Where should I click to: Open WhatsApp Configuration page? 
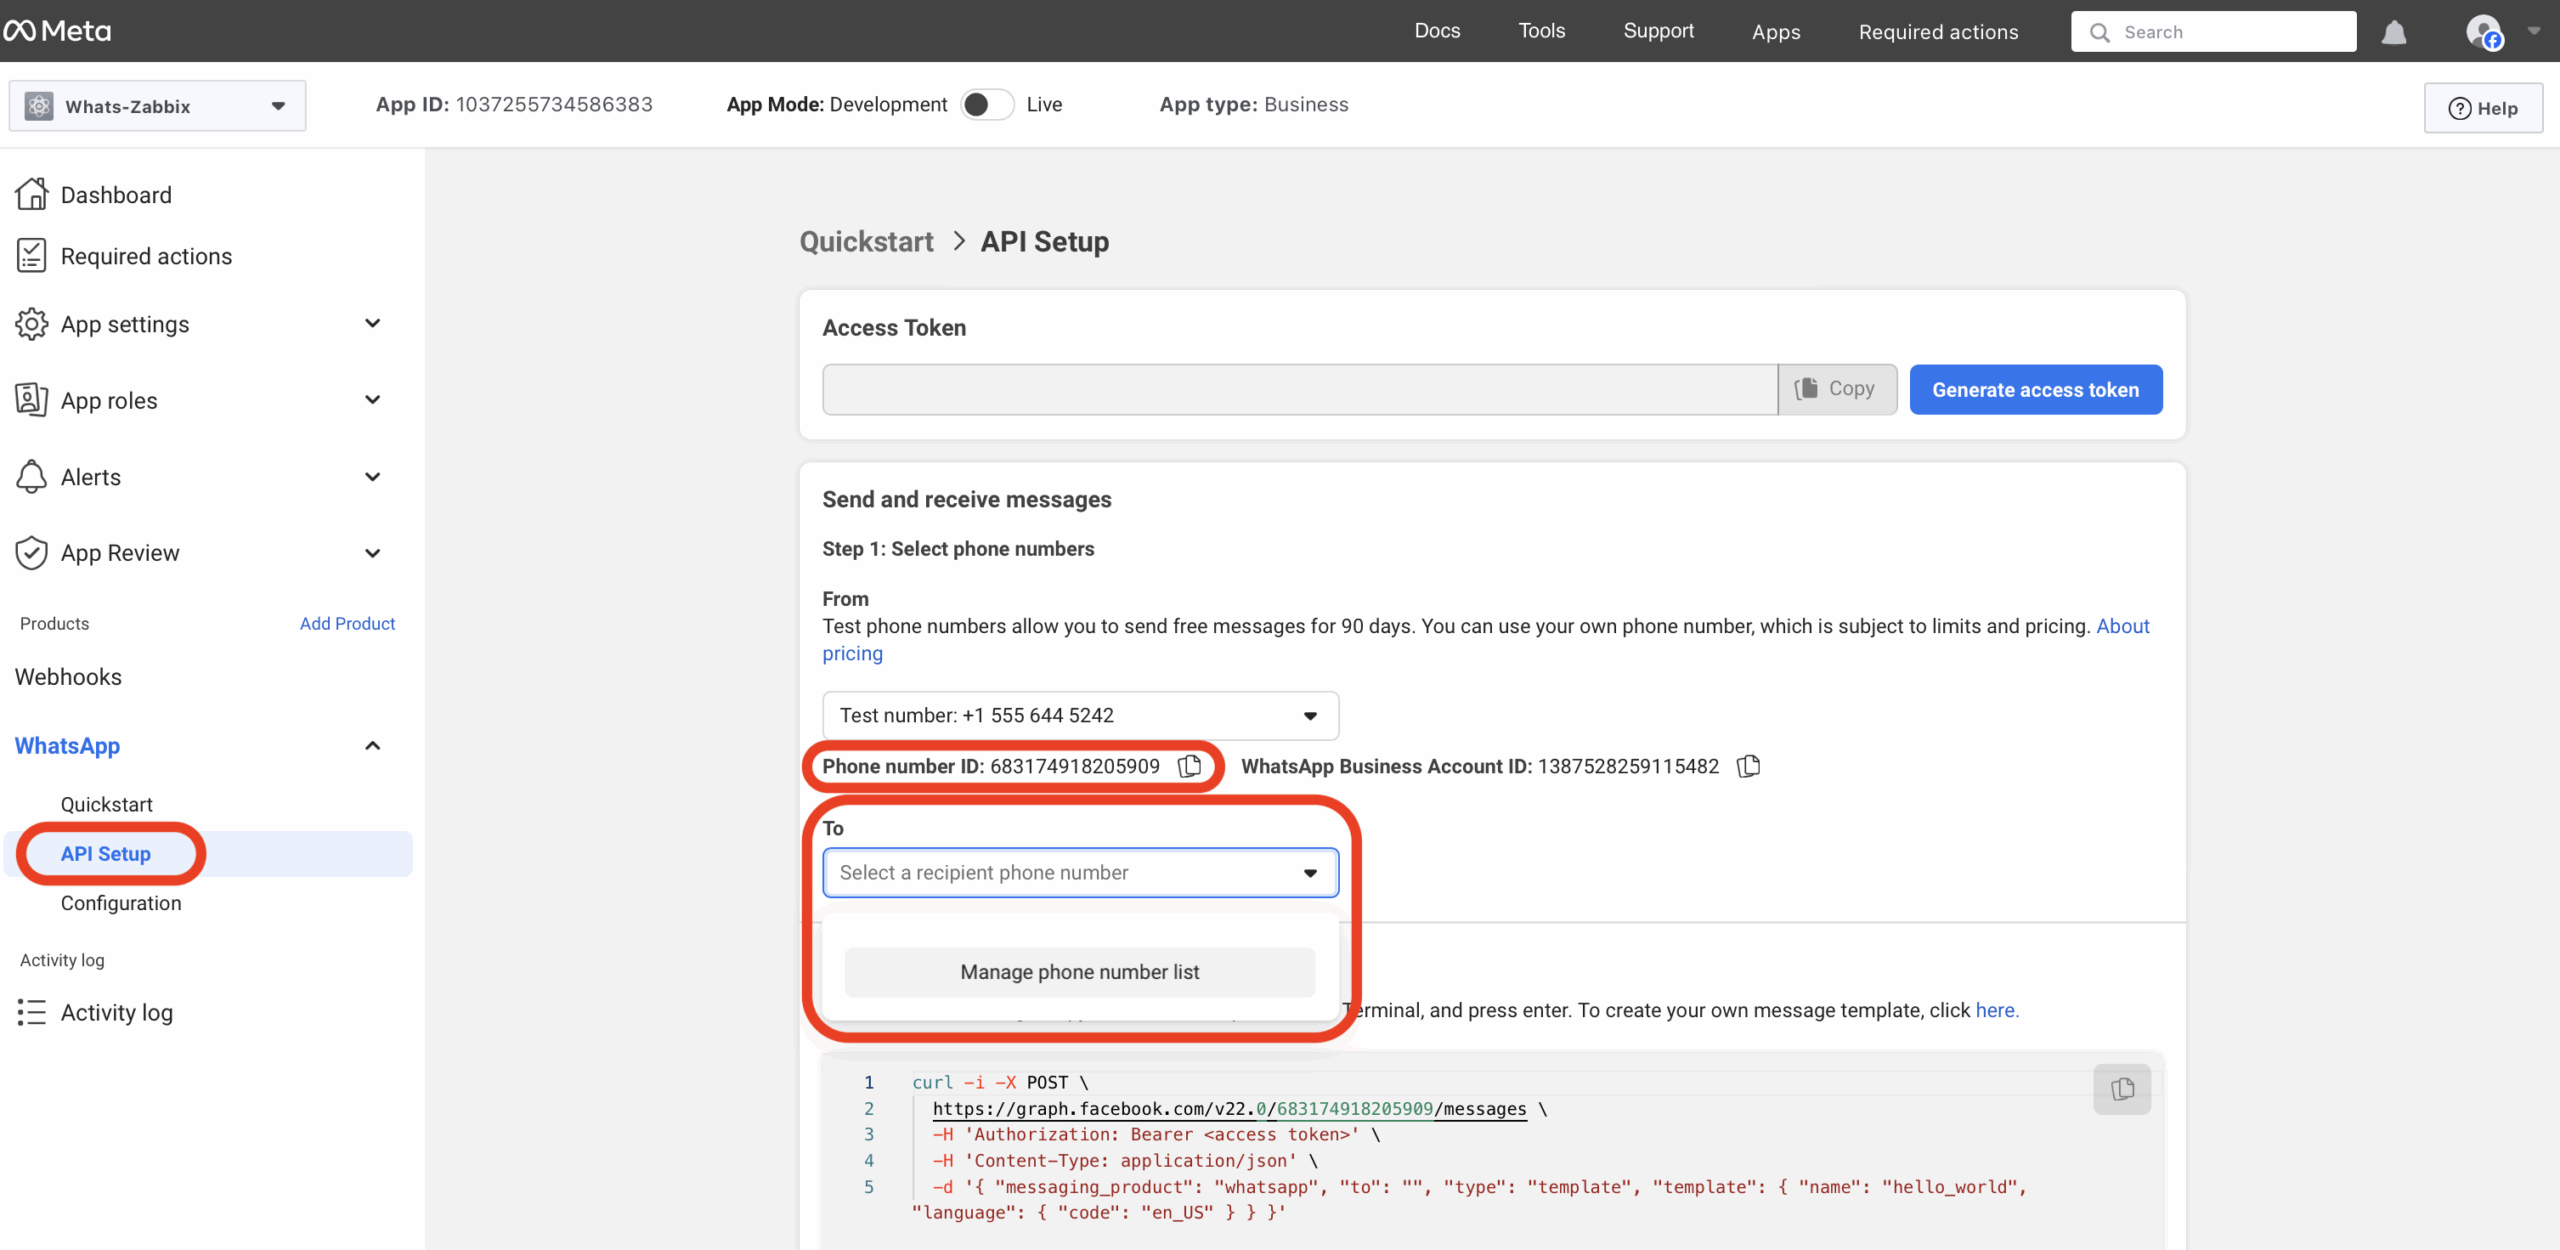click(x=121, y=903)
